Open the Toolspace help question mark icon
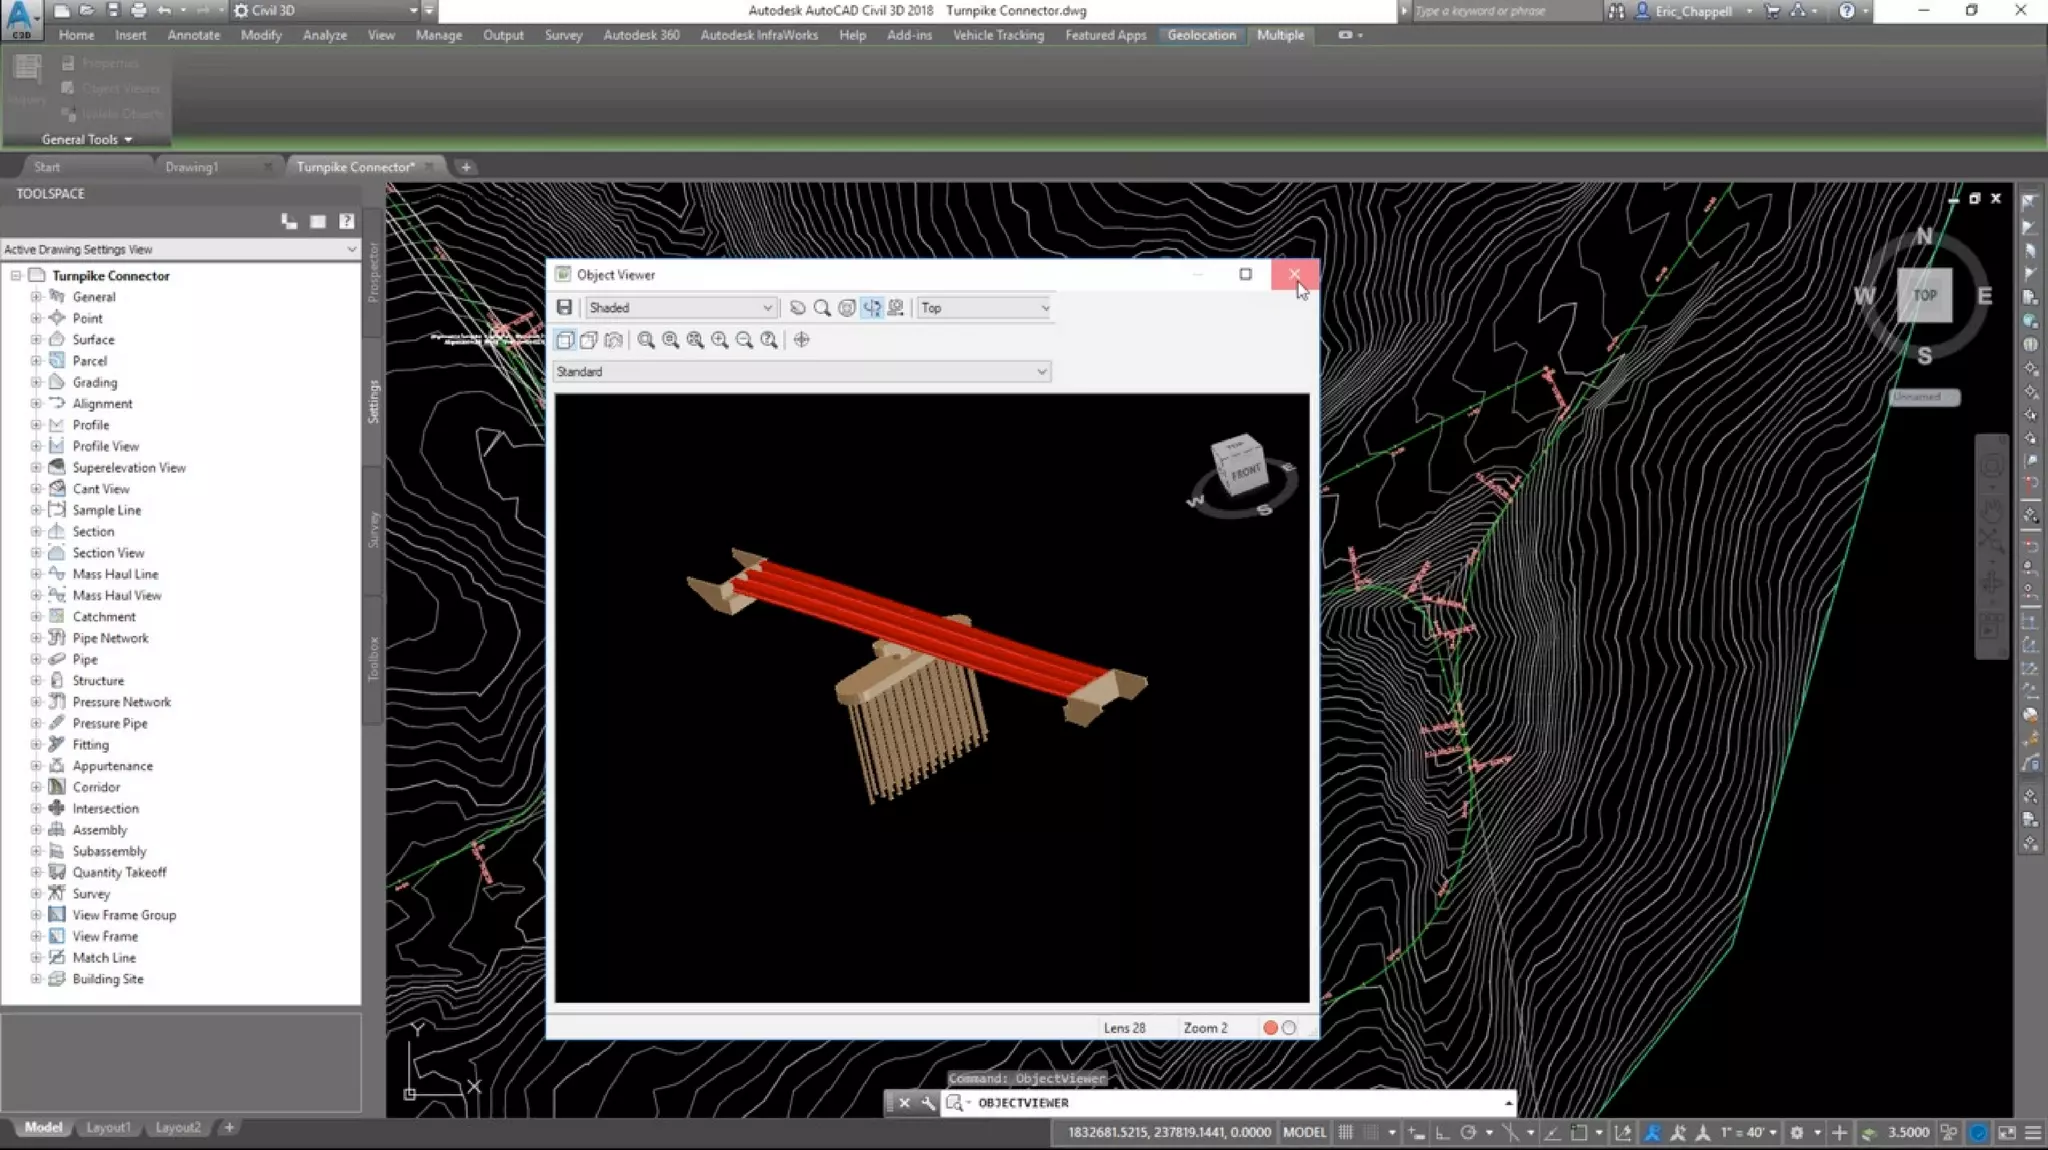 click(346, 221)
